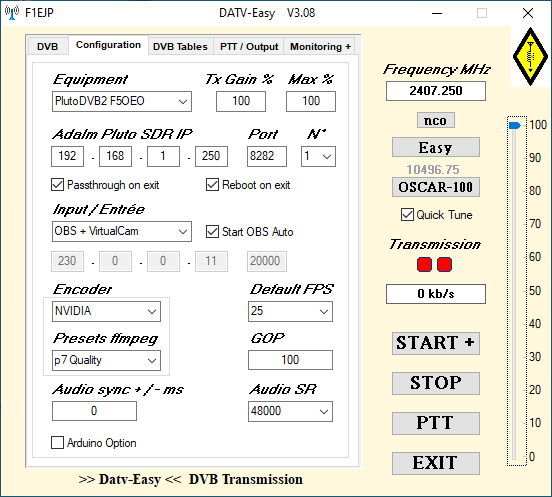This screenshot has height=497, width=552.
Task: Click the EXIT button
Action: (x=436, y=463)
